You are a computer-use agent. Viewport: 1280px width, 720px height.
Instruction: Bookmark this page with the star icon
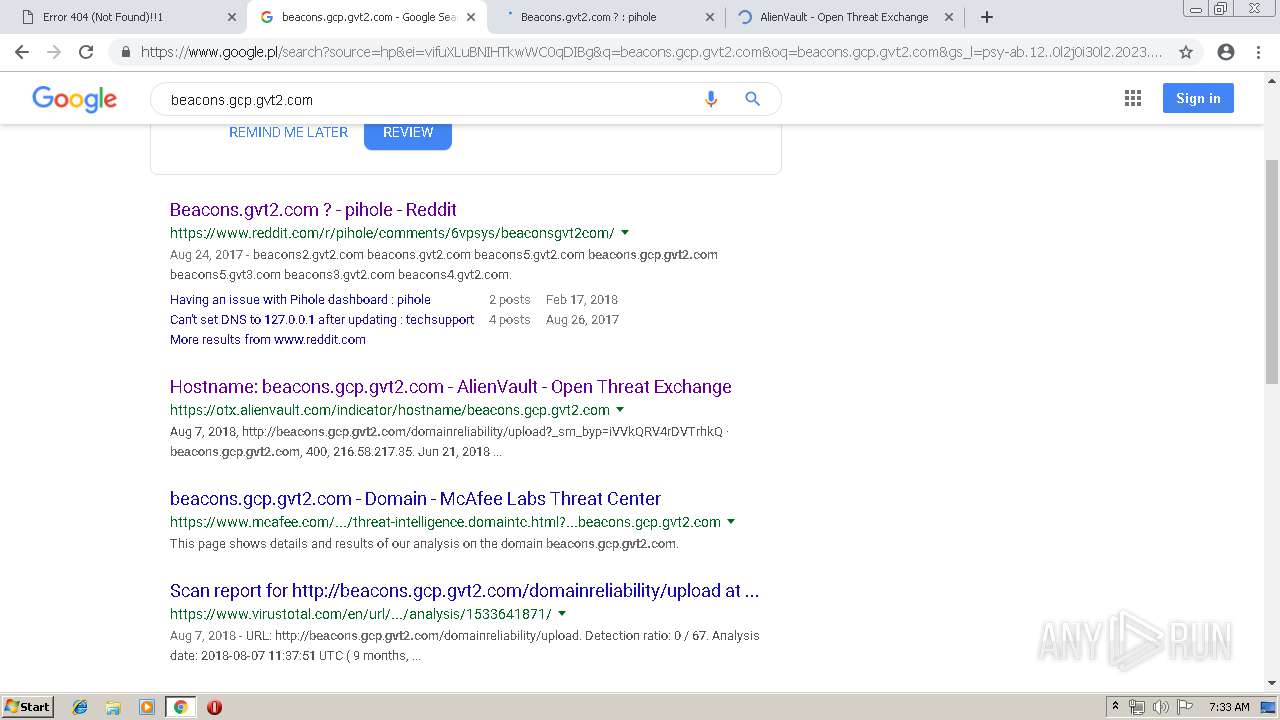[1186, 52]
